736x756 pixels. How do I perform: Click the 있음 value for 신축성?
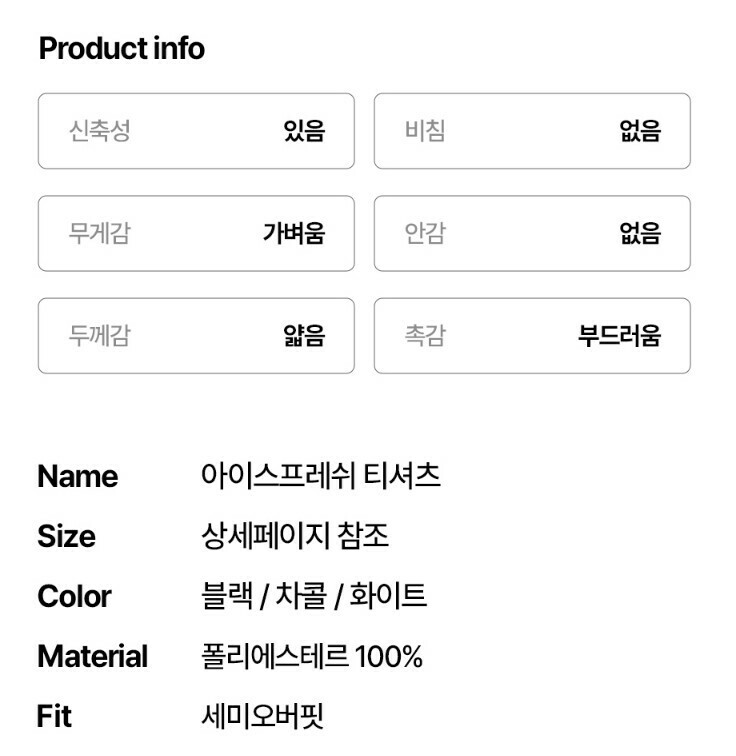(x=304, y=131)
